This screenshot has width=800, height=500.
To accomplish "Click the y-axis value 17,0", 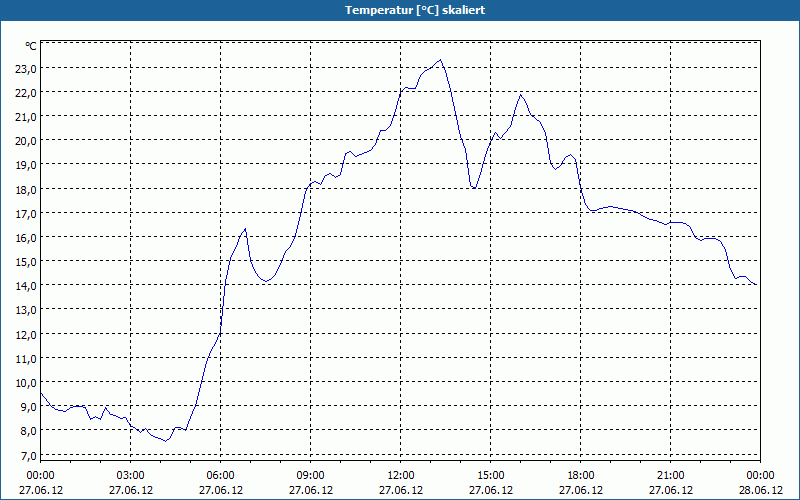I will coord(26,213).
